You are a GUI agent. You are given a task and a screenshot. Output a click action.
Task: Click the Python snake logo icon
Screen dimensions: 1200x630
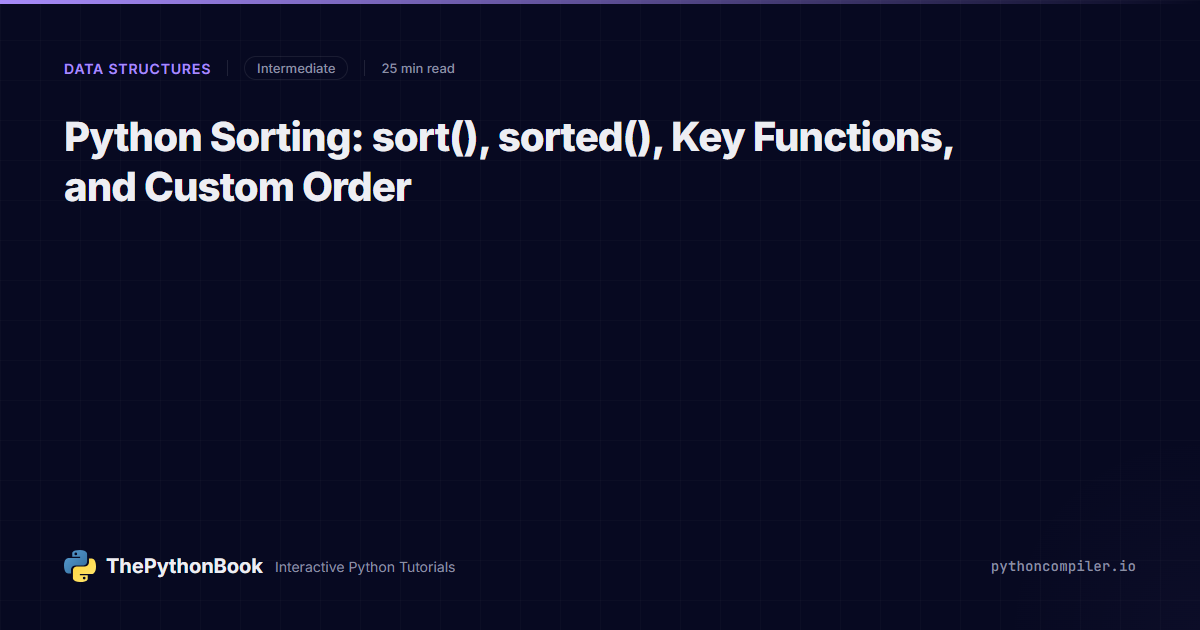click(x=80, y=566)
